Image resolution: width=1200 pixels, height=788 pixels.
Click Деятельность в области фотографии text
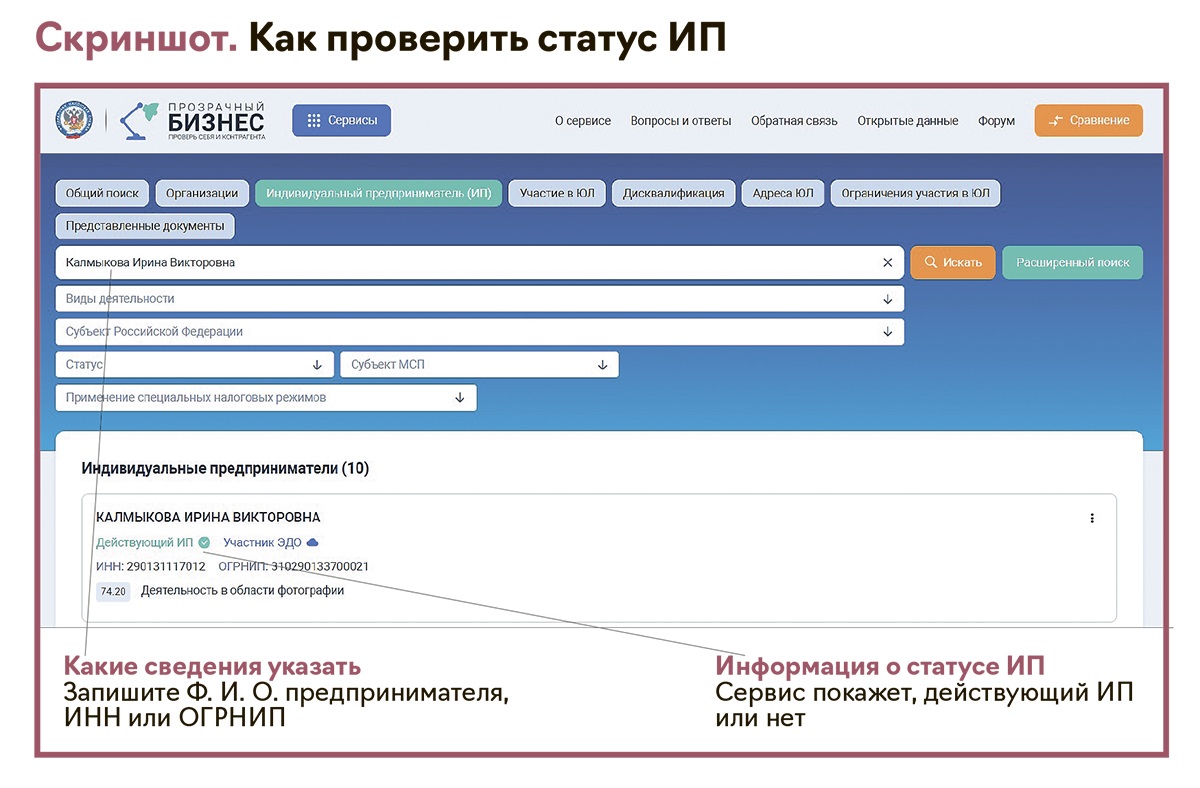click(x=242, y=591)
